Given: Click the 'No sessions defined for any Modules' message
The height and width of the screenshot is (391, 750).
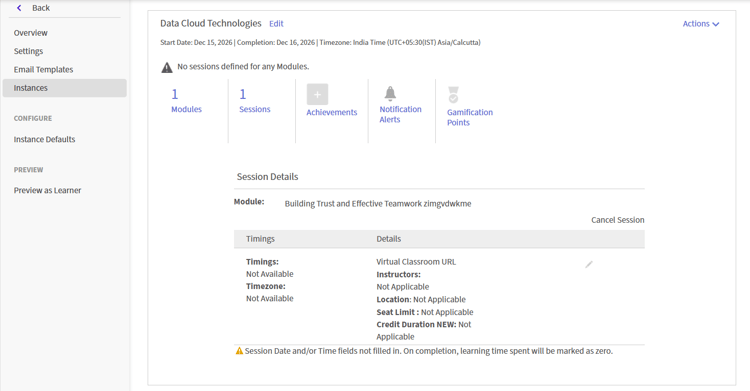Looking at the screenshot, I should 243,67.
